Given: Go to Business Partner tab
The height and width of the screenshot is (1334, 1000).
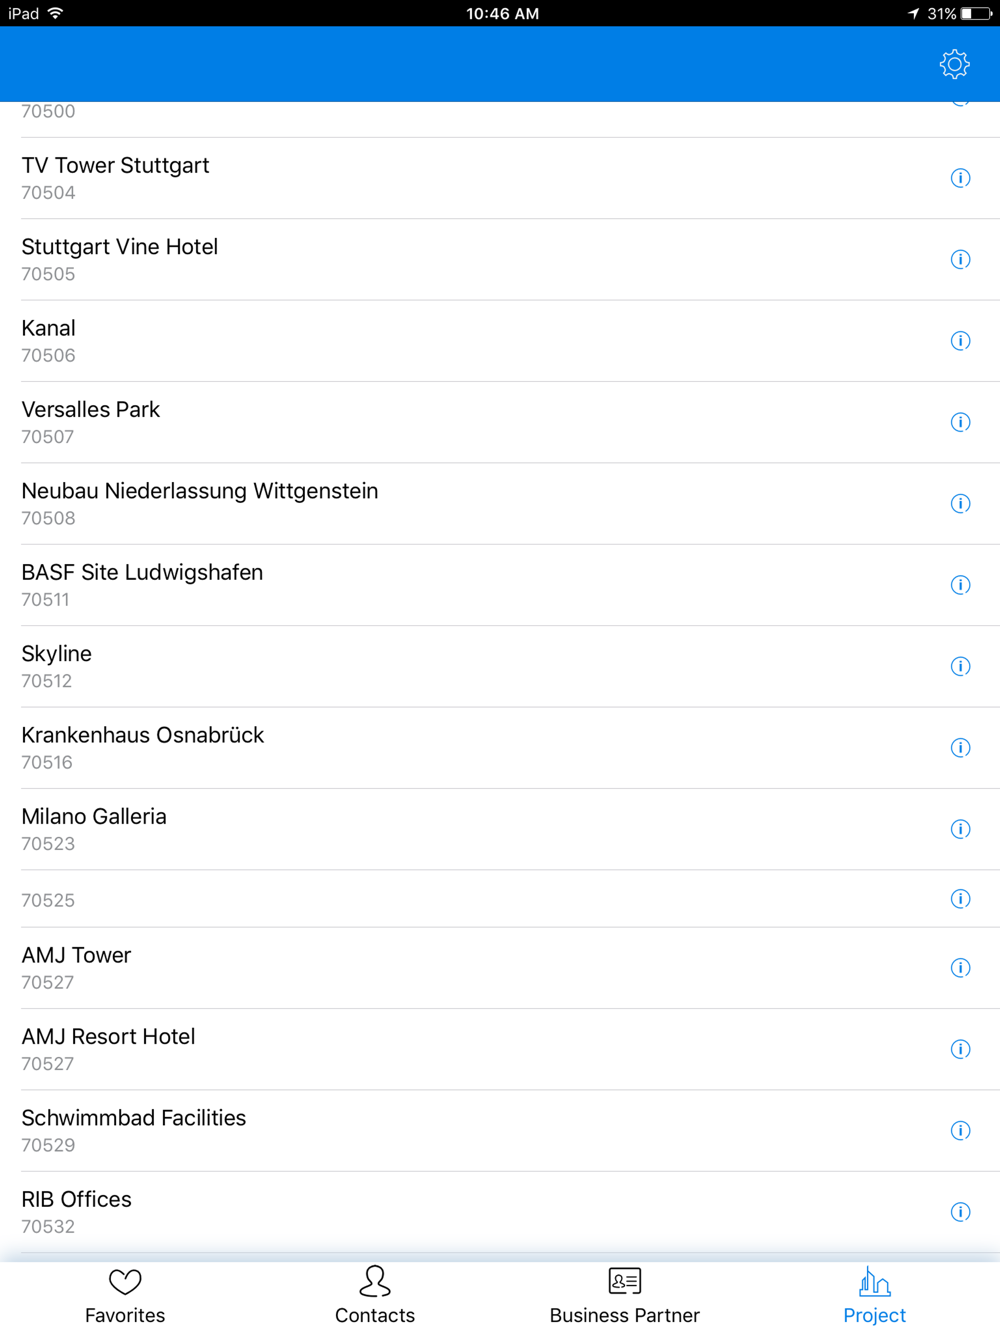Looking at the screenshot, I should pos(625,1296).
